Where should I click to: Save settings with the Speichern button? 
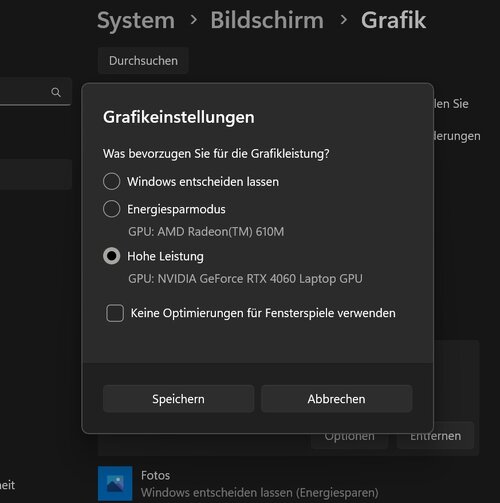tap(178, 399)
